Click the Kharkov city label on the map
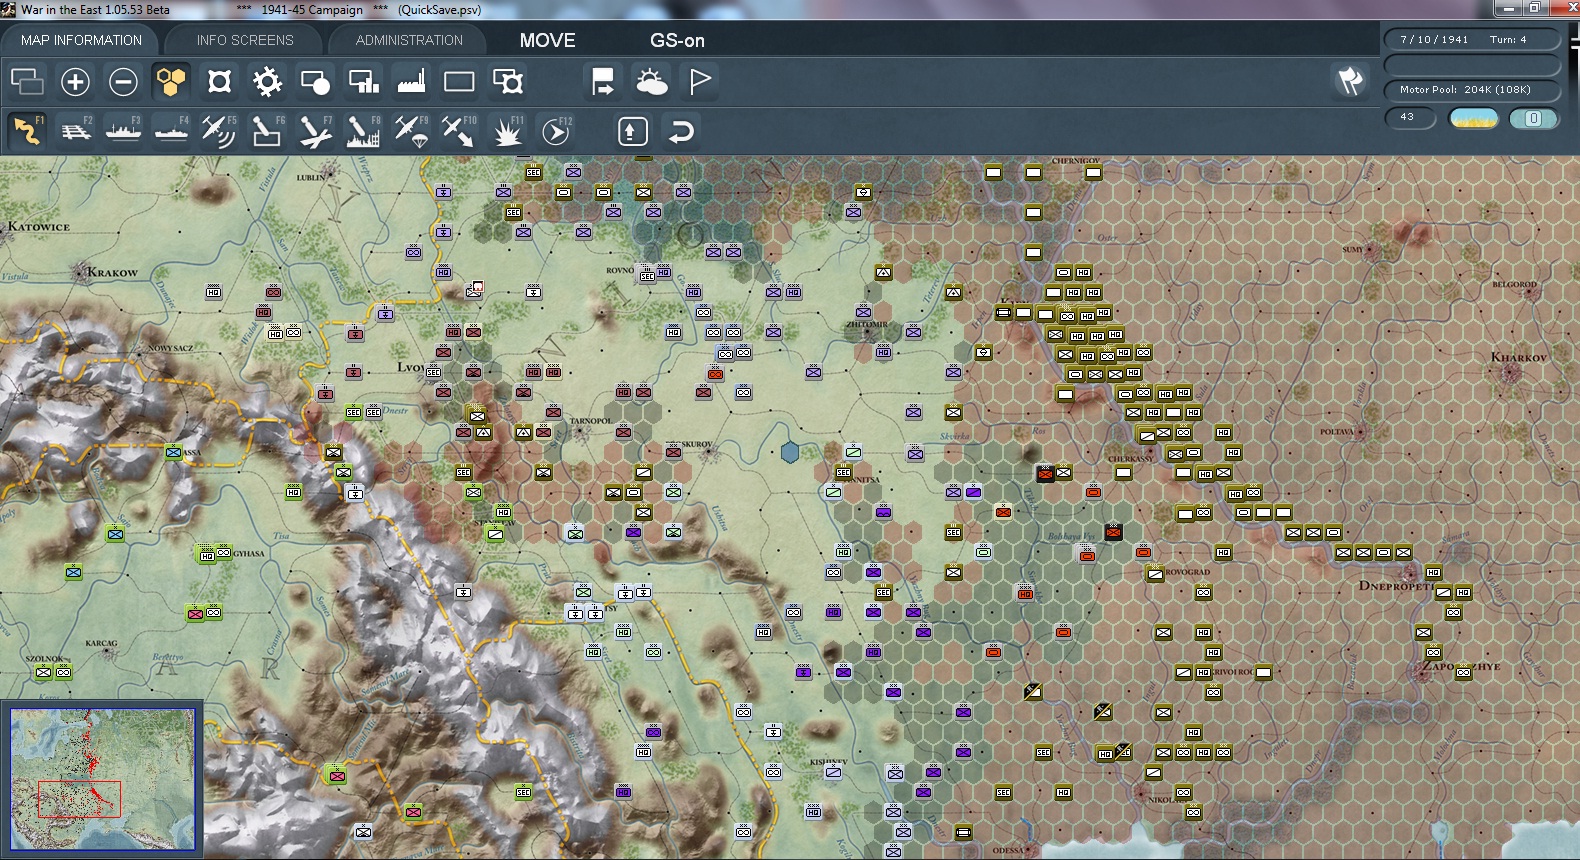Viewport: 1580px width, 860px height. [x=1518, y=357]
